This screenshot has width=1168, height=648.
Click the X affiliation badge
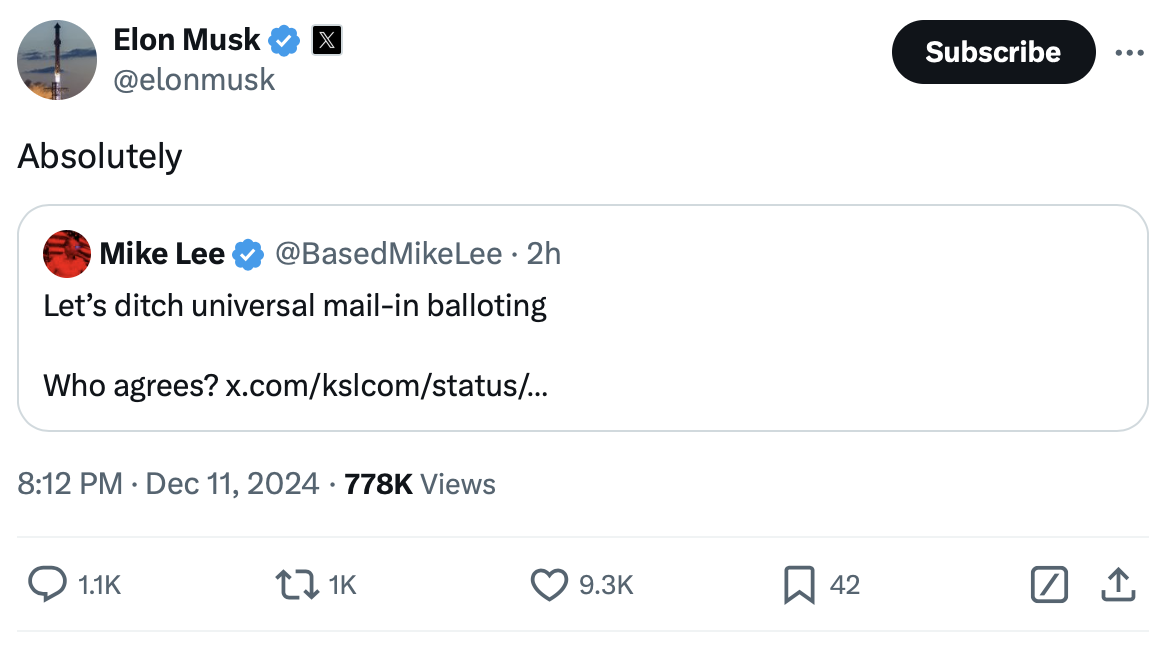click(x=327, y=41)
